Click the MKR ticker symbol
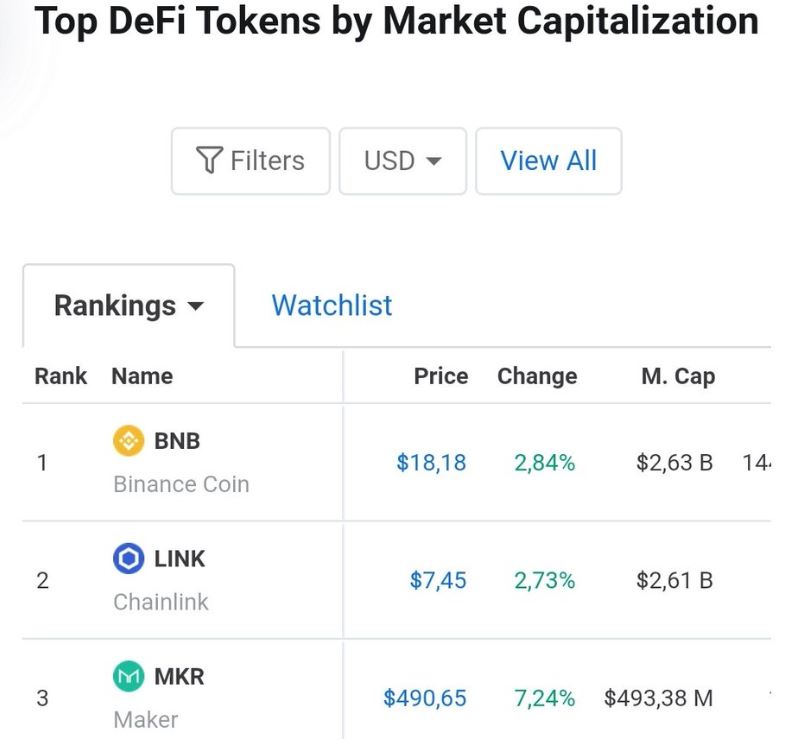The image size is (797, 739). [179, 676]
